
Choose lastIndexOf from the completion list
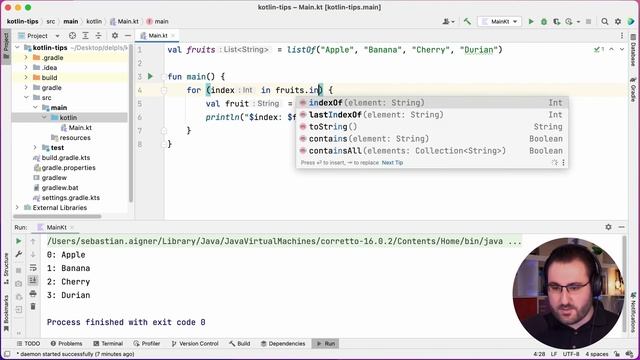[432, 115]
